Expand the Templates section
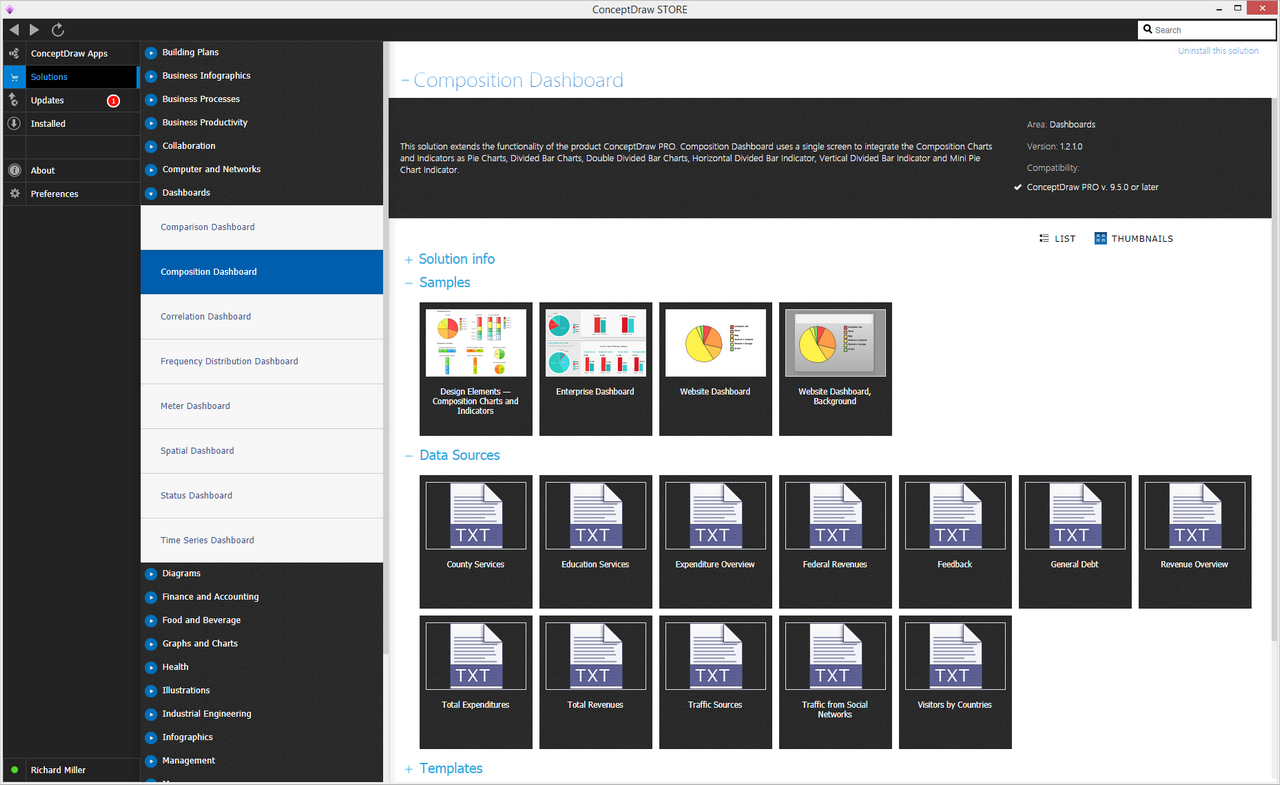Viewport: 1280px width, 785px height. click(450, 769)
